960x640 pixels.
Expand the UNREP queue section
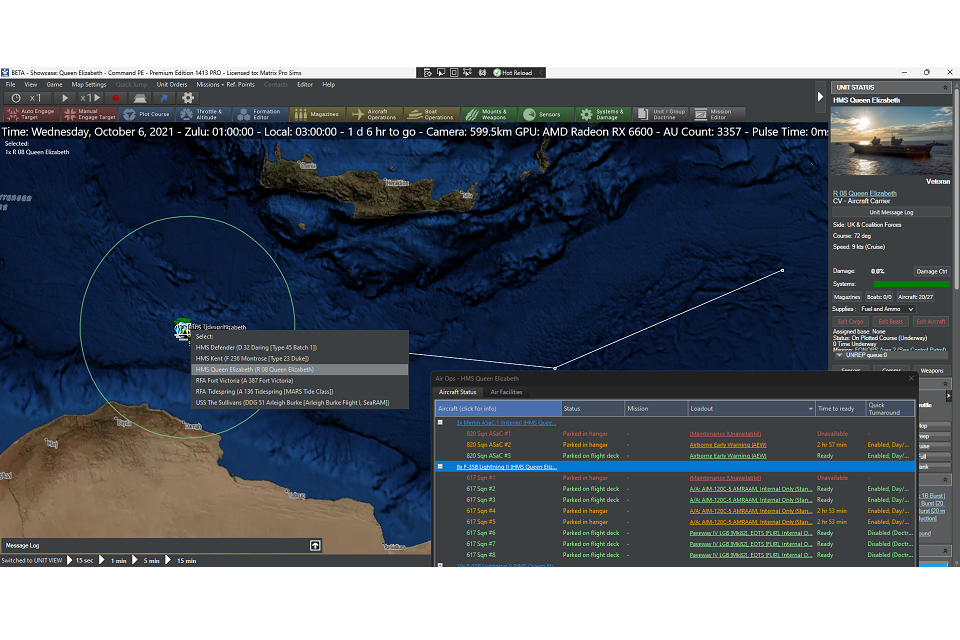[840, 356]
